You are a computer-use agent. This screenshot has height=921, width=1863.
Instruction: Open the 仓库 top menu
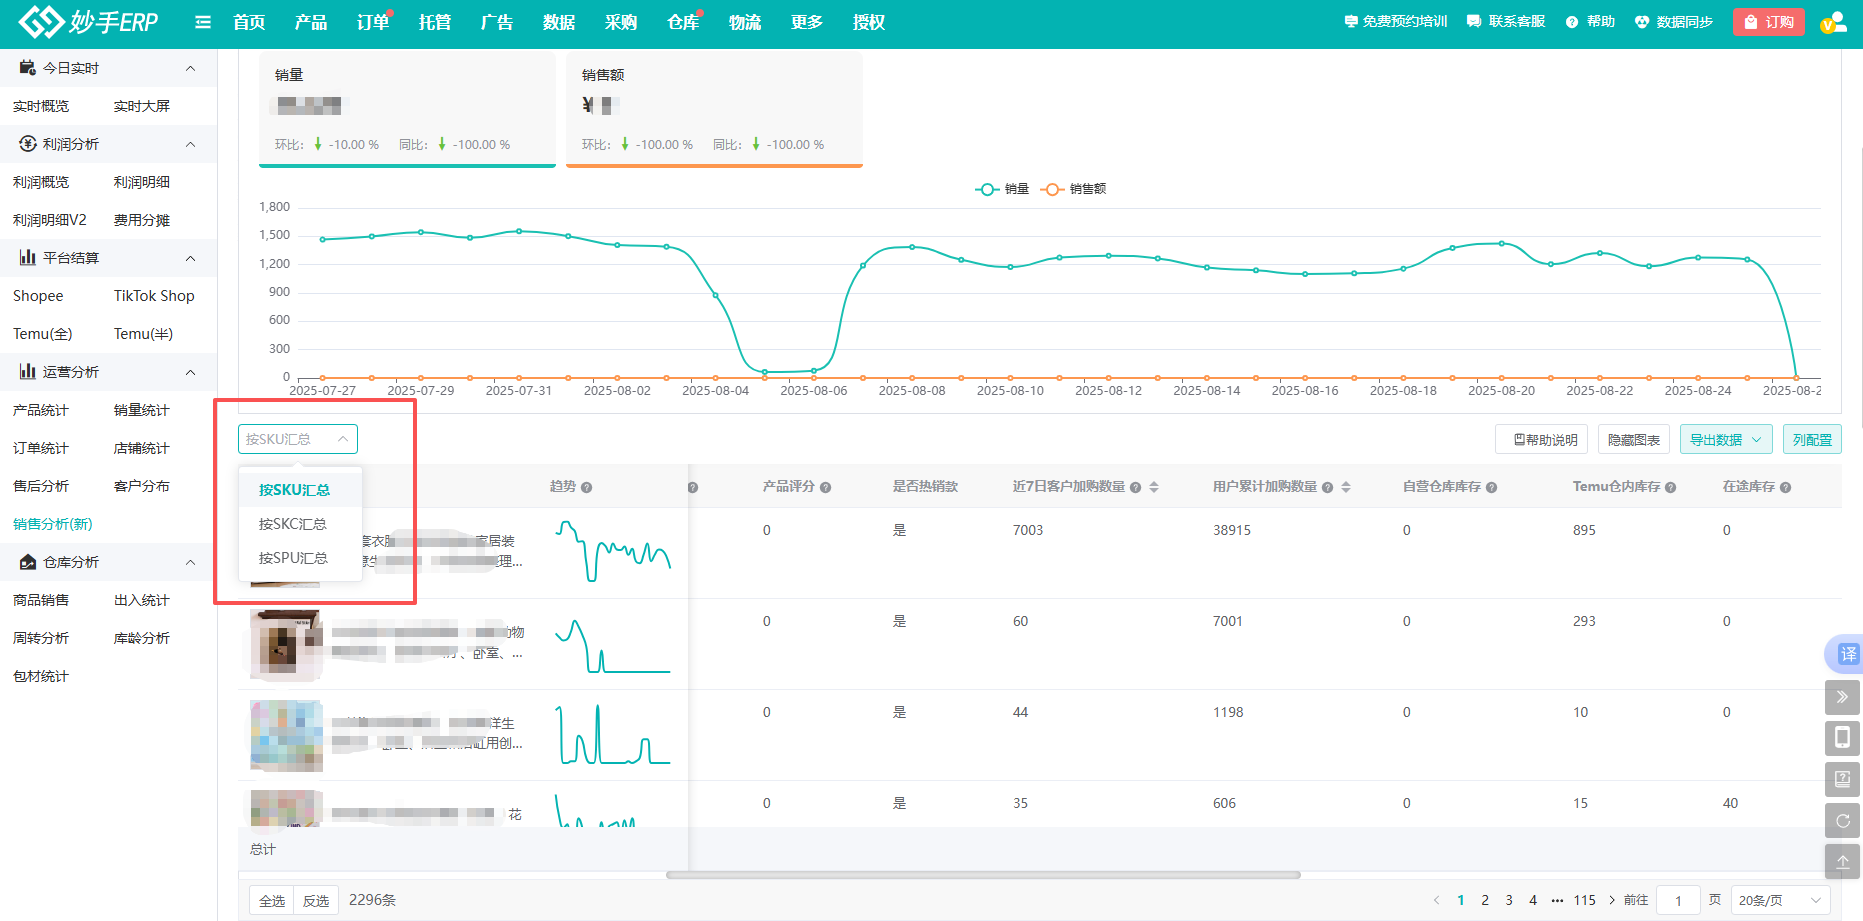click(682, 22)
